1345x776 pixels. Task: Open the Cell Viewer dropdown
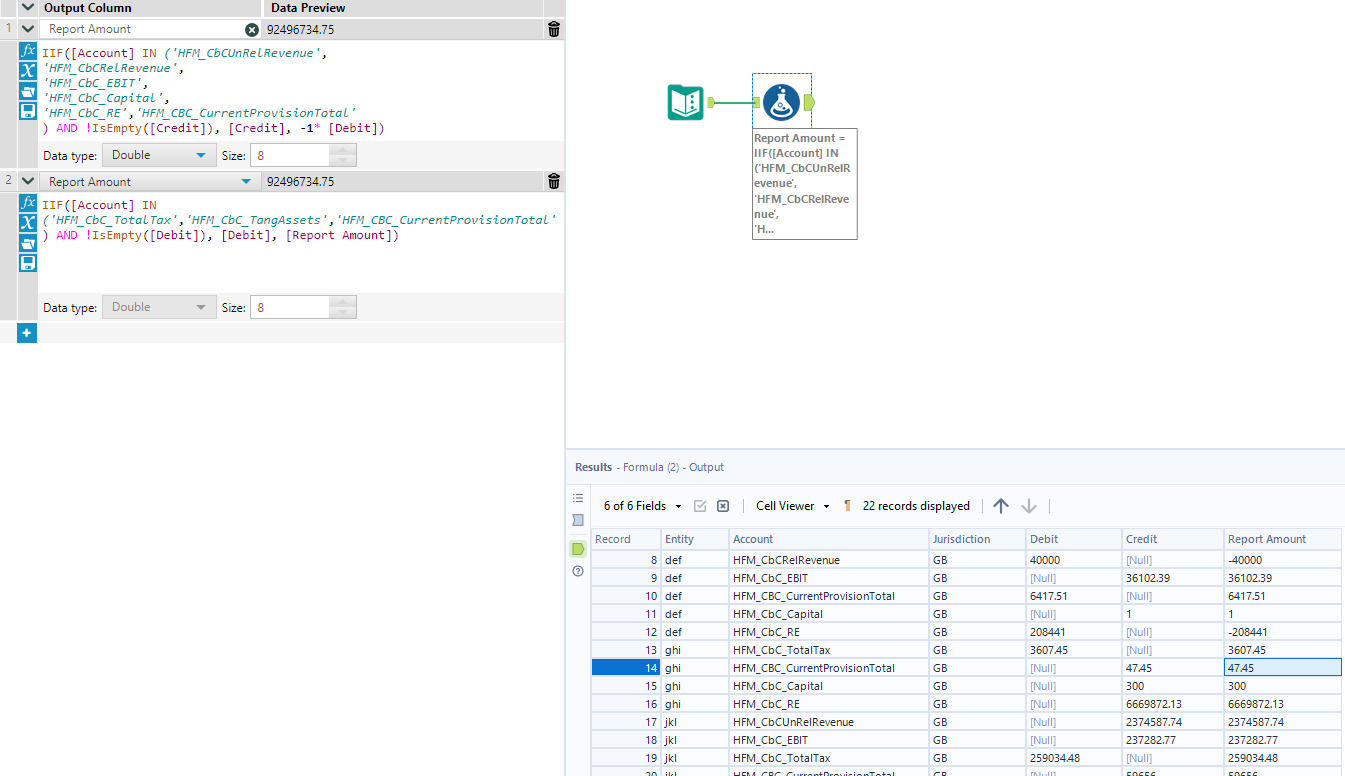pyautogui.click(x=793, y=506)
